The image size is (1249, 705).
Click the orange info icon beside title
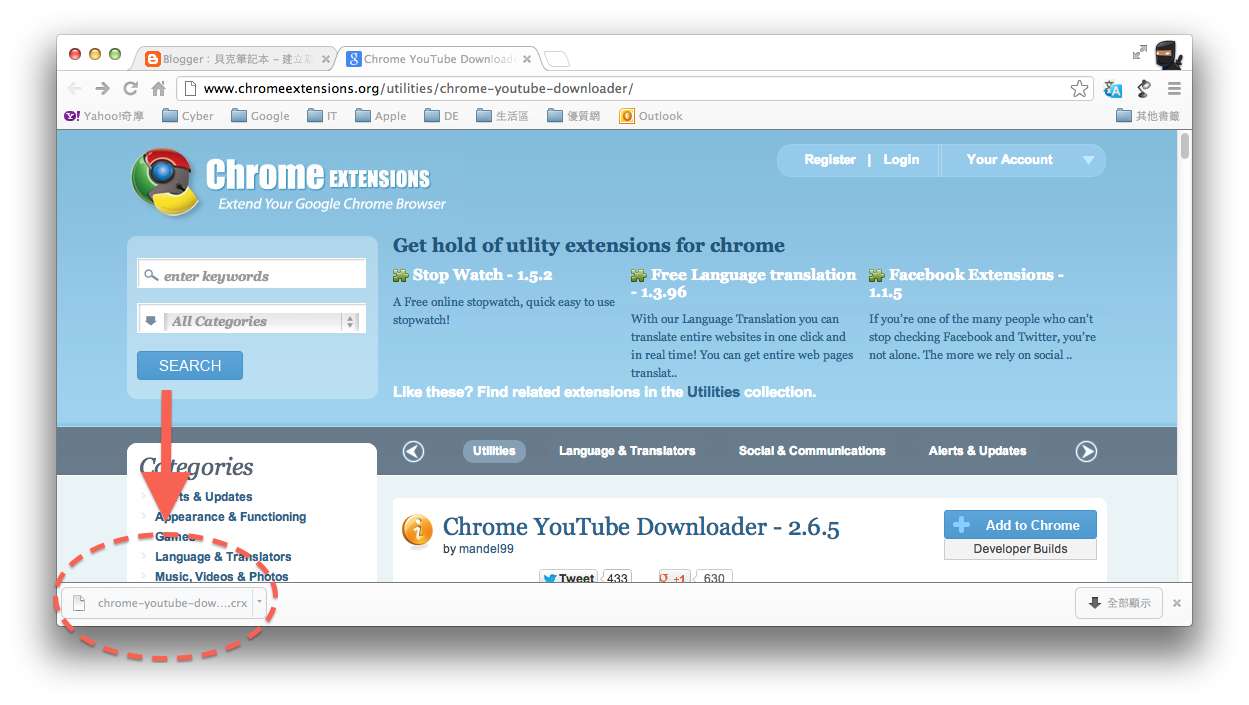click(x=417, y=530)
